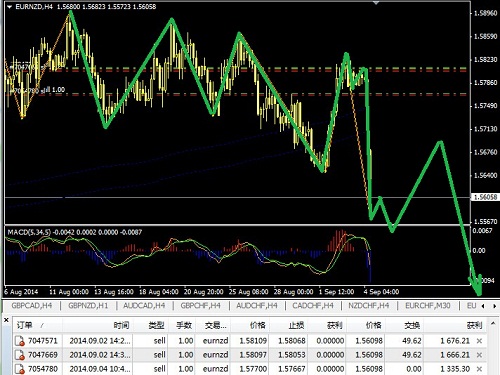Screen dimensions: 500x375
Task: Click the order icon beside 7047571
Action: 20,341
